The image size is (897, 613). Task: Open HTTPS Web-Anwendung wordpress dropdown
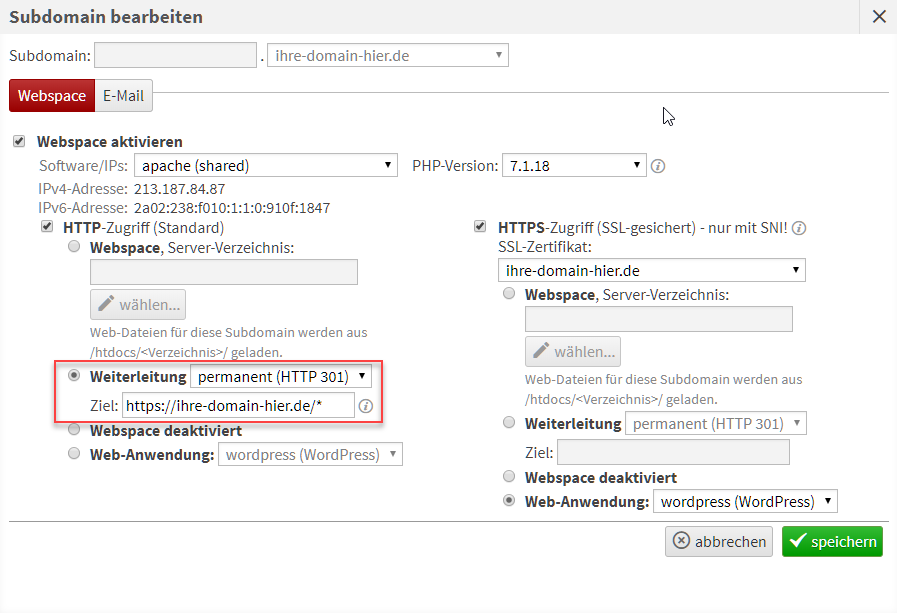click(744, 501)
